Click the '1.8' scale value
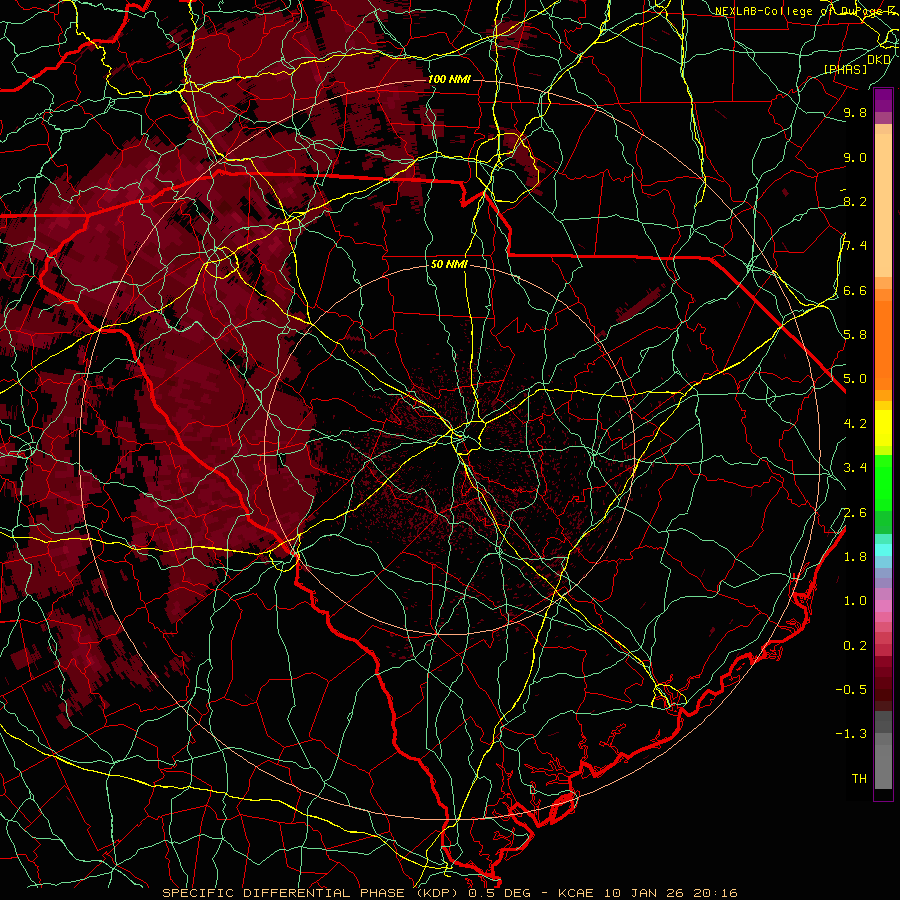This screenshot has width=900, height=900. pos(855,557)
